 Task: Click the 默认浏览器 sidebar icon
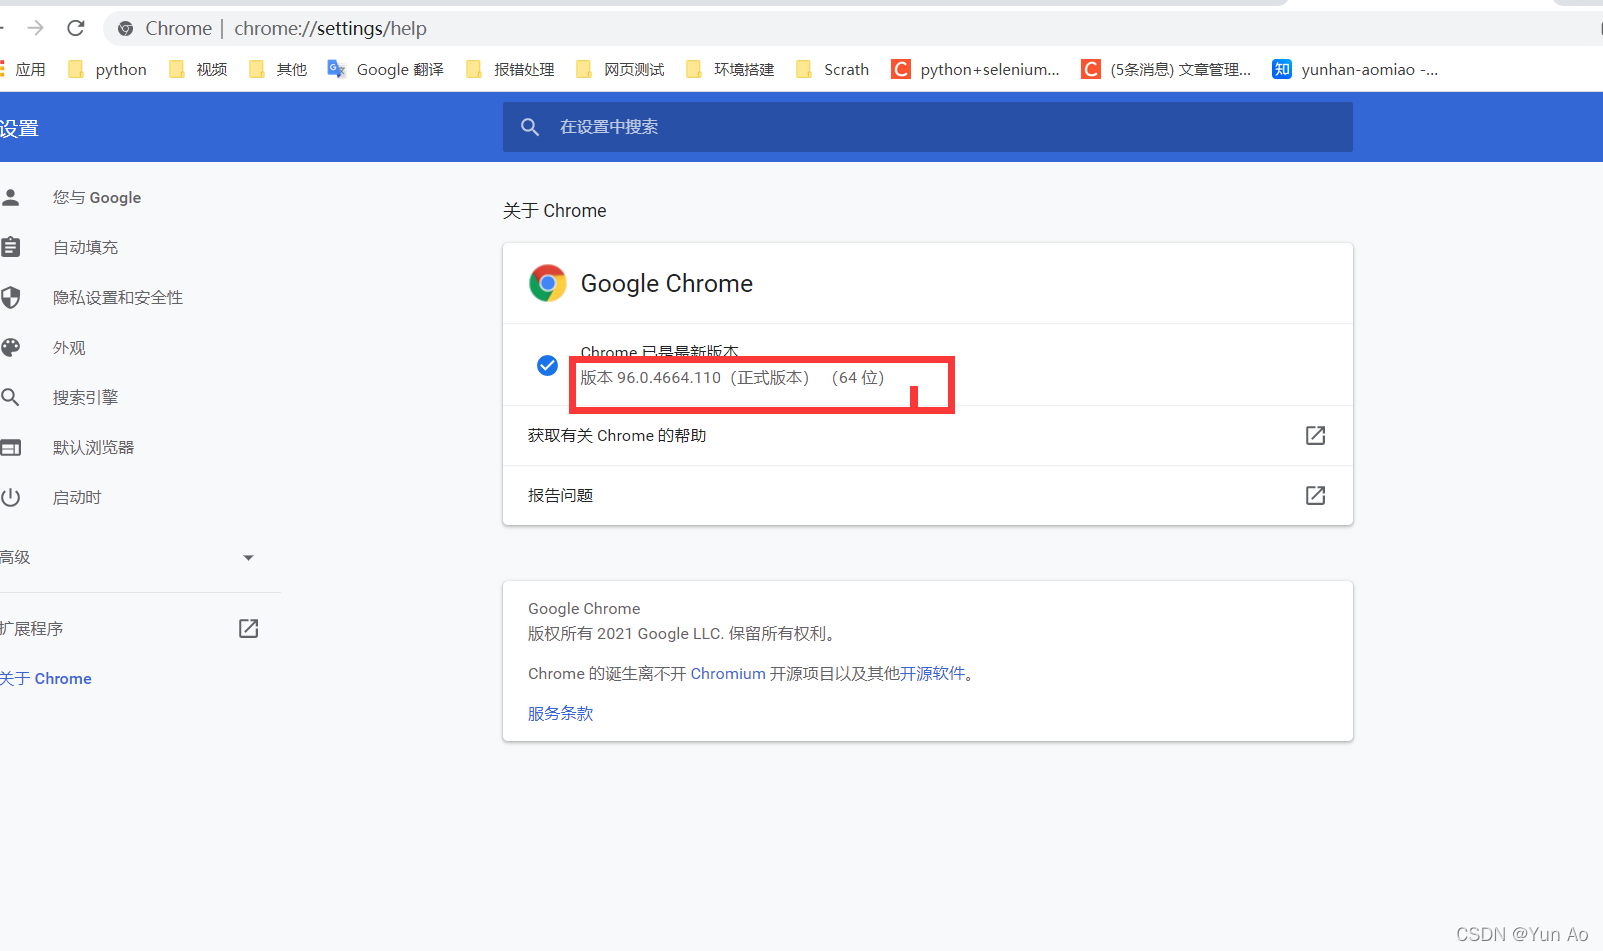(11, 447)
